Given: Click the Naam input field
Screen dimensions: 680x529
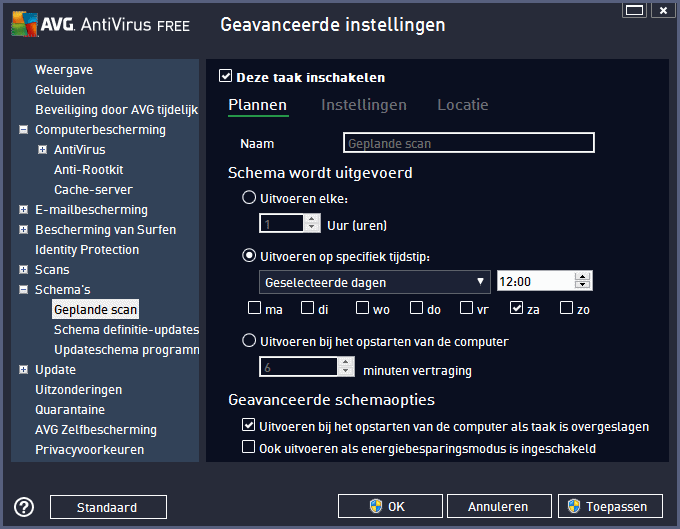Looking at the screenshot, I should pyautogui.click(x=469, y=143).
